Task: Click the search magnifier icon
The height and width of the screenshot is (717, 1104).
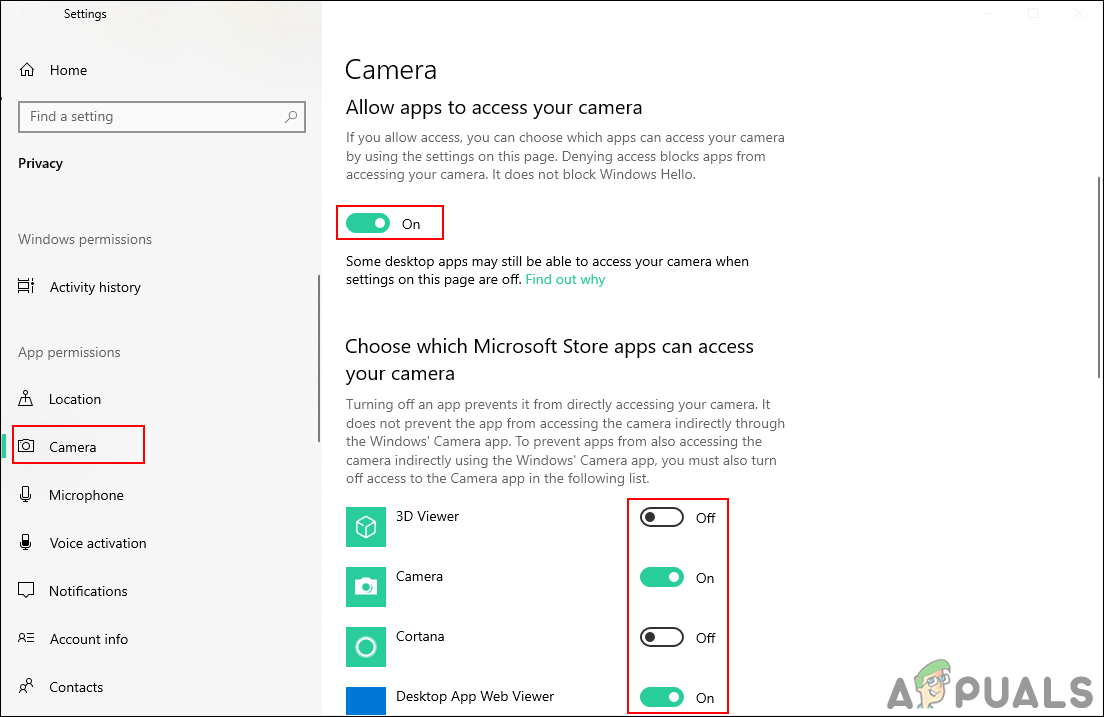Action: [x=291, y=117]
